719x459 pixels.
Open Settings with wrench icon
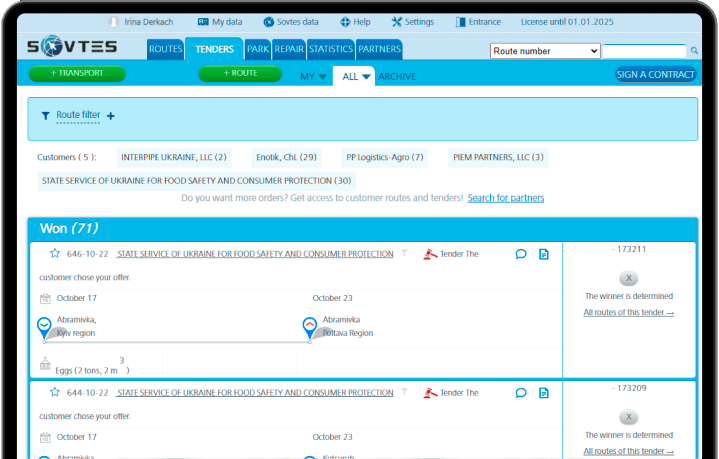(413, 22)
